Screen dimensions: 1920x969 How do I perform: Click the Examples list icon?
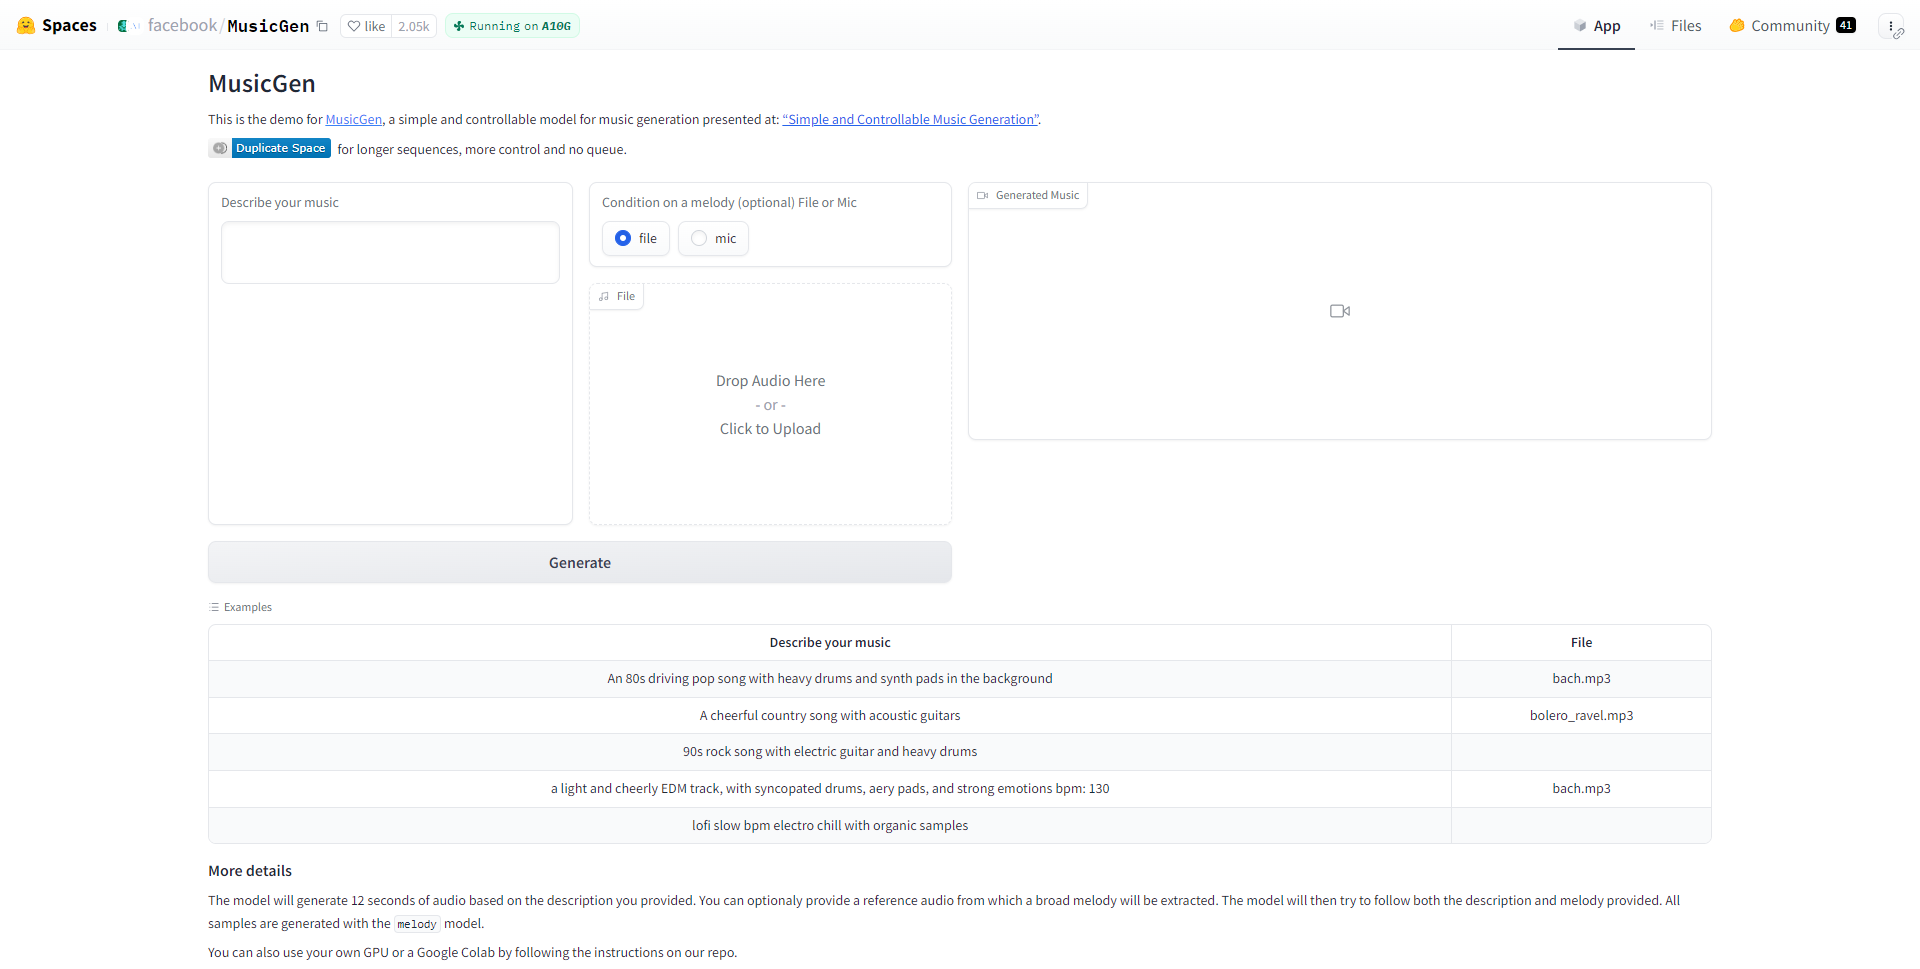click(214, 608)
